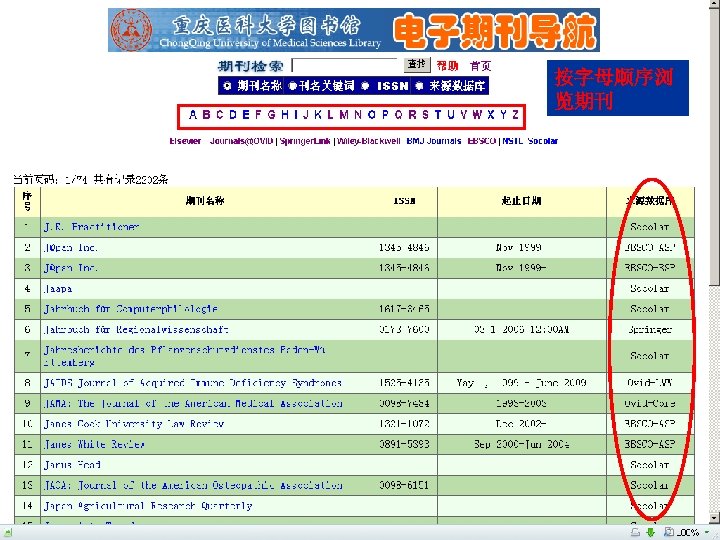
Task: Open JAOA American Osteopathic Association journal link
Action: 193,485
